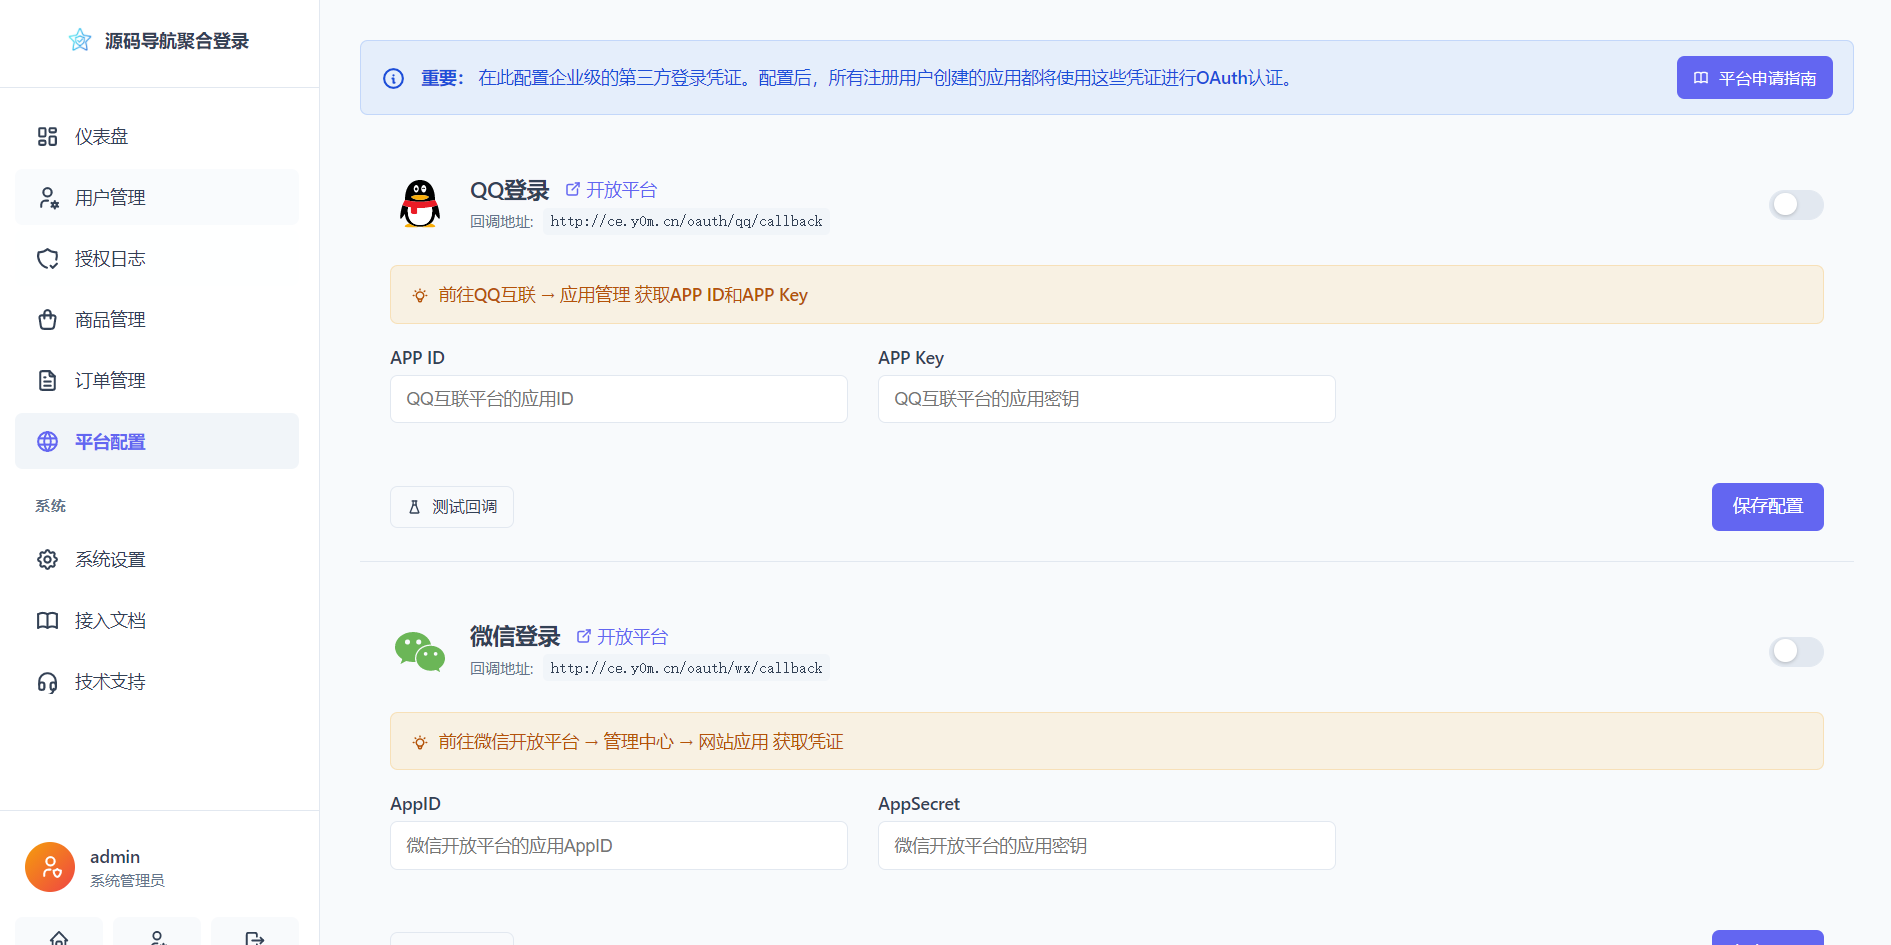
Task: Click the admin avatar icon
Action: [50, 867]
